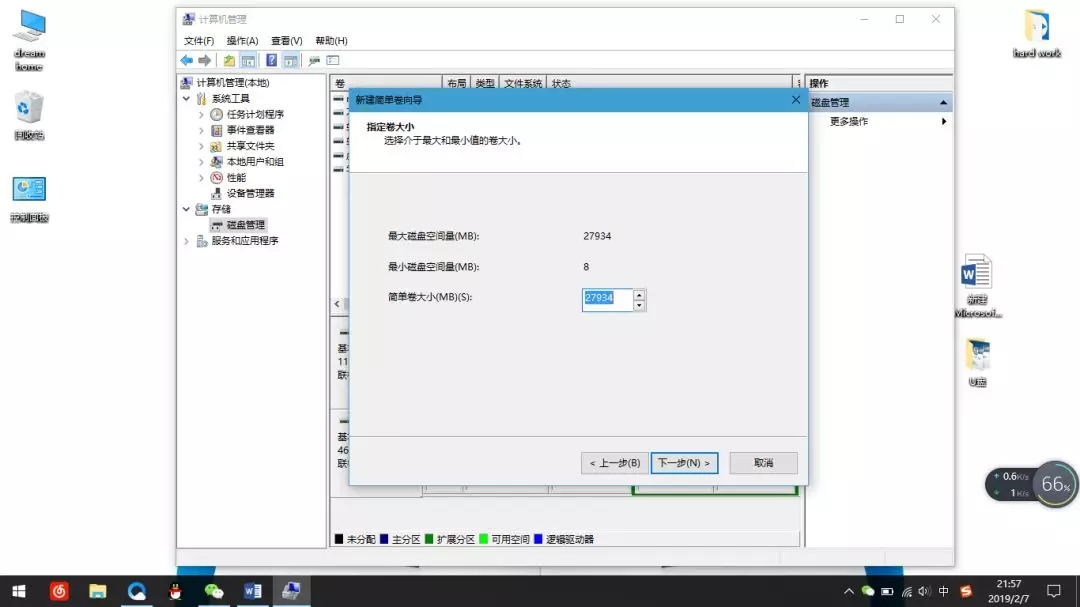Click the back navigation arrow in toolbar

[186, 60]
